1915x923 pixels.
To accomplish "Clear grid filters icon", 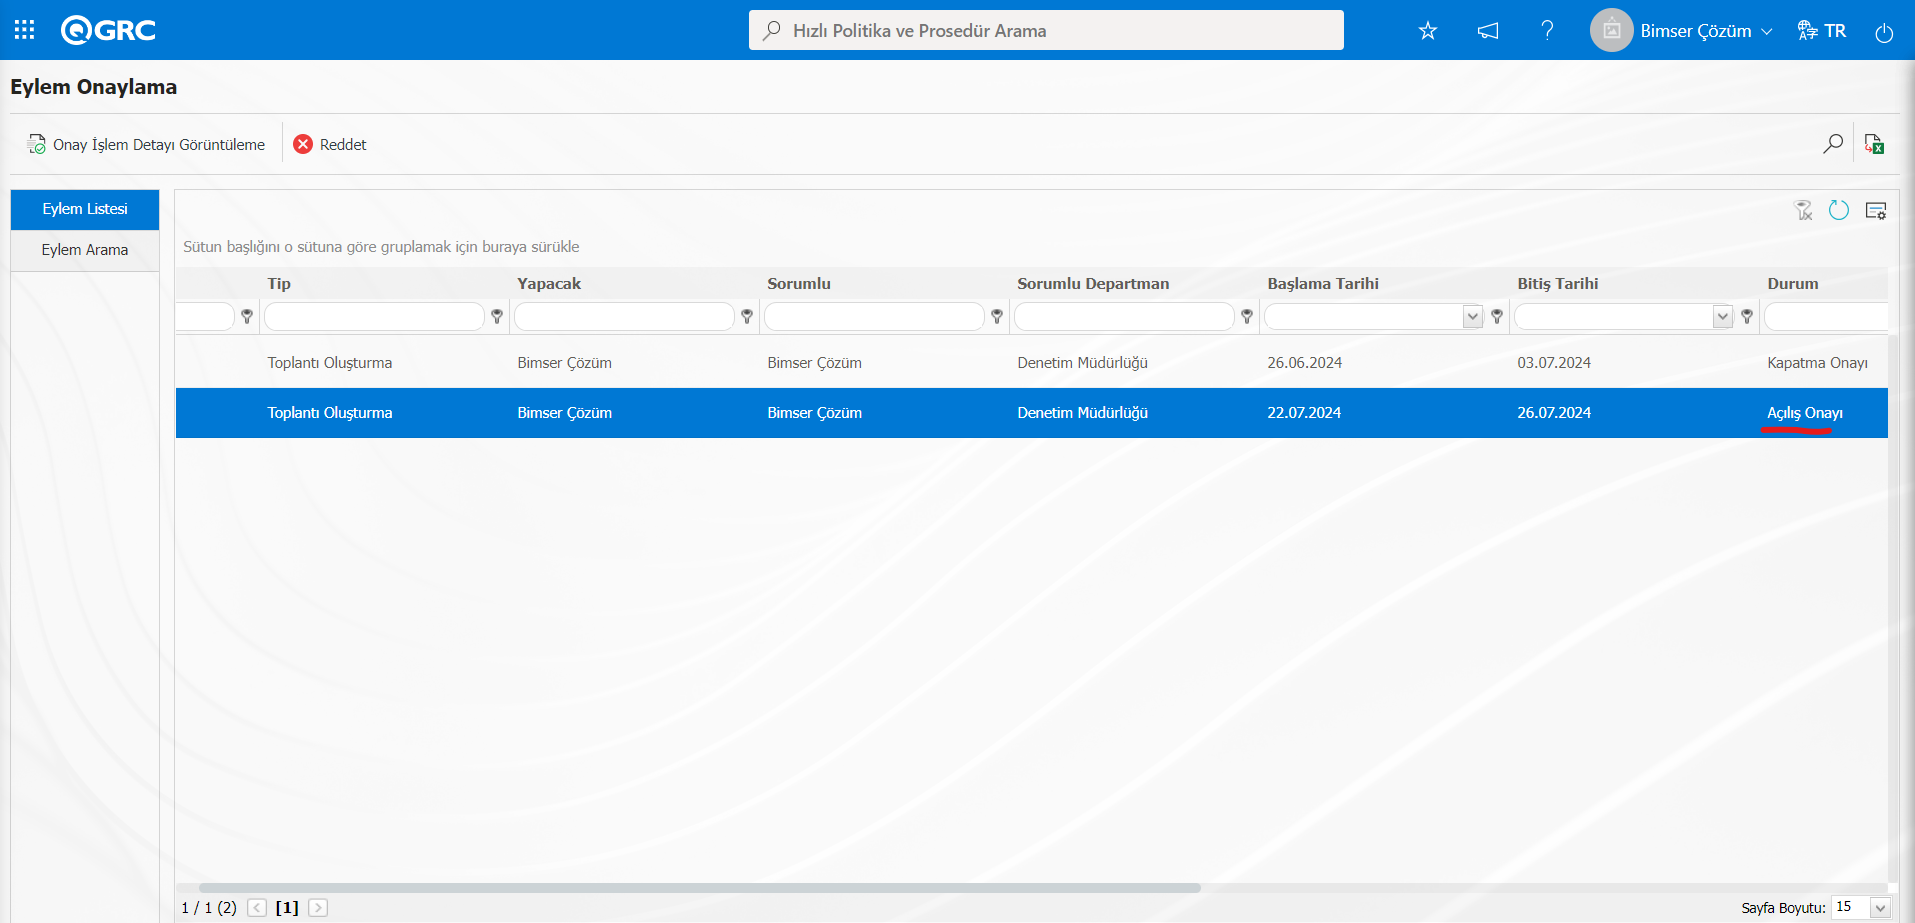I will coord(1803,210).
